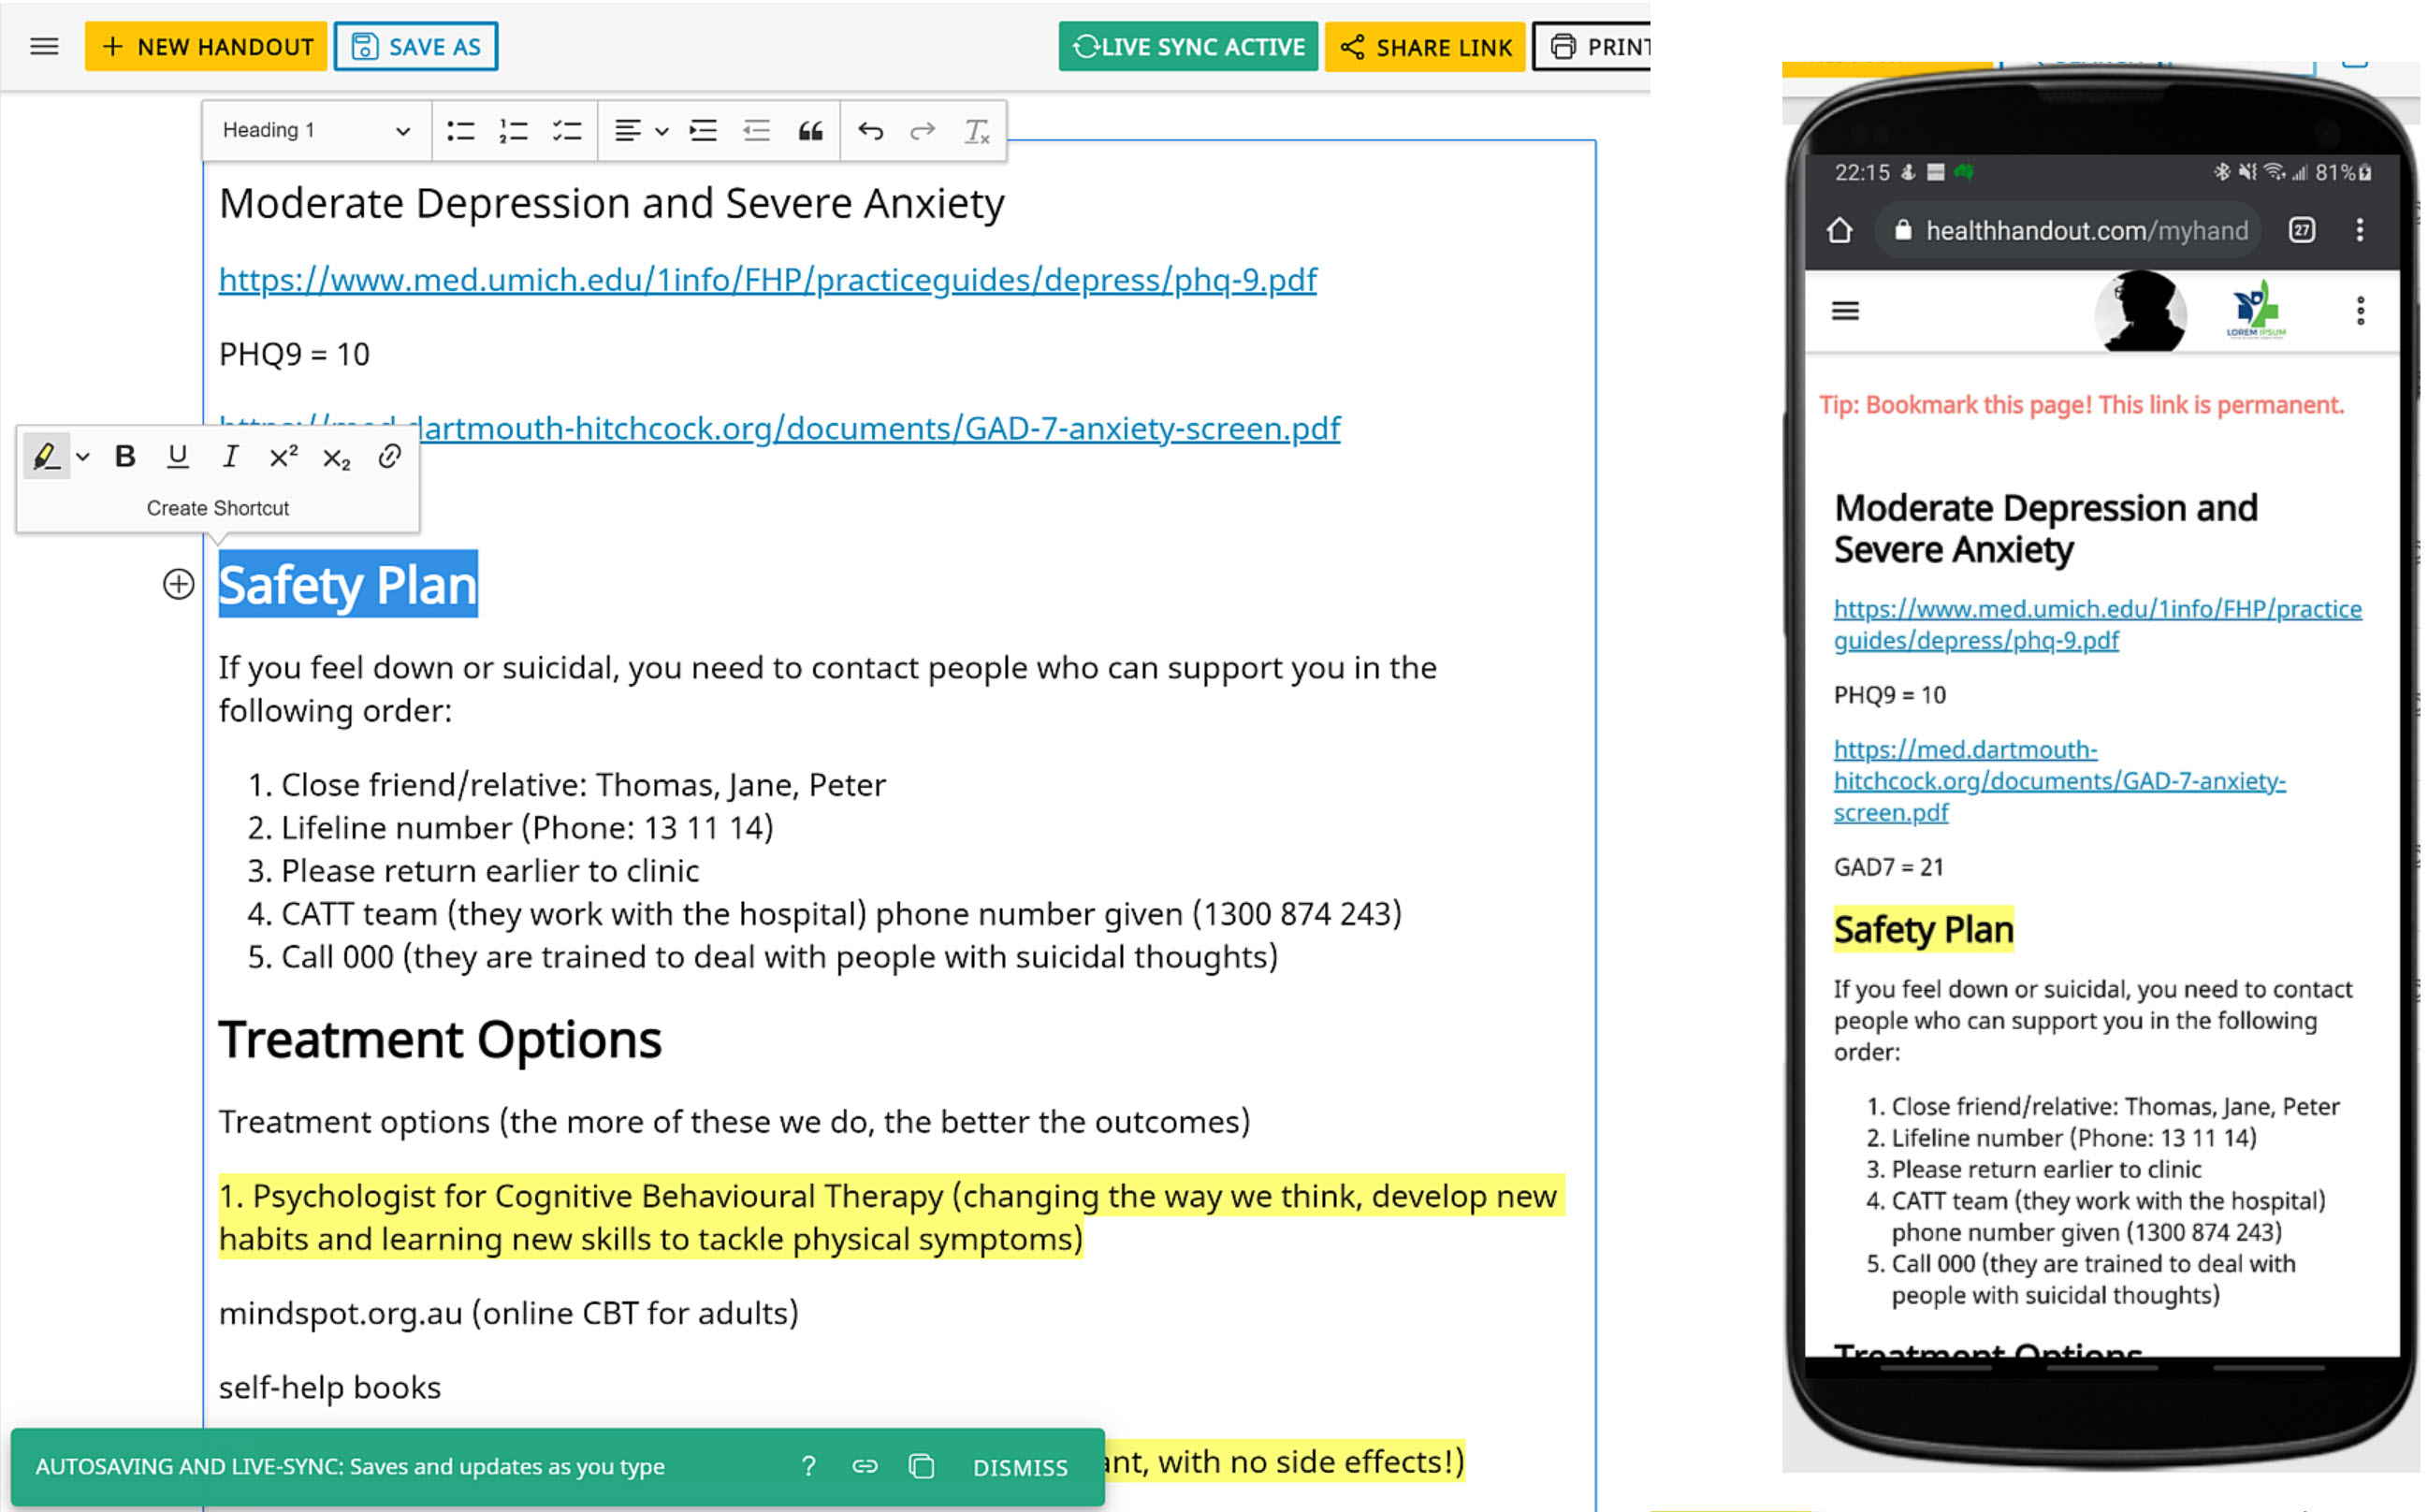Click the selected Safety Plan heading
This screenshot has width=2428, height=1512.
point(348,584)
